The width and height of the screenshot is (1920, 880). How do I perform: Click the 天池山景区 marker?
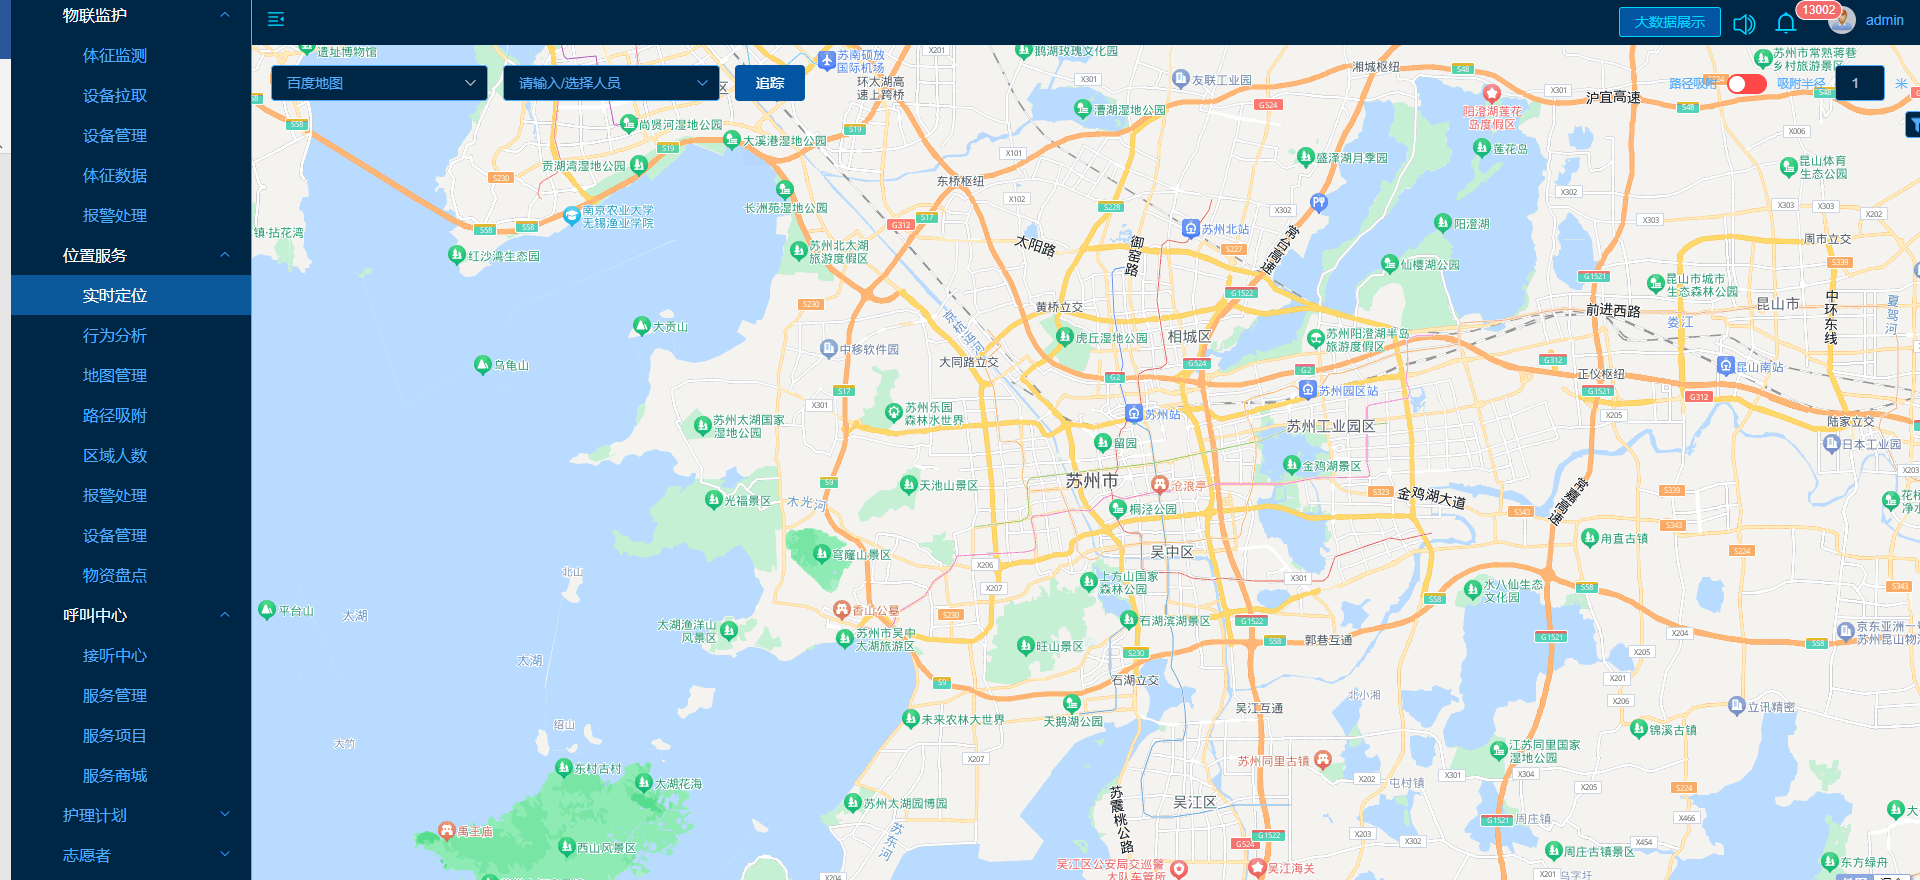coord(908,484)
